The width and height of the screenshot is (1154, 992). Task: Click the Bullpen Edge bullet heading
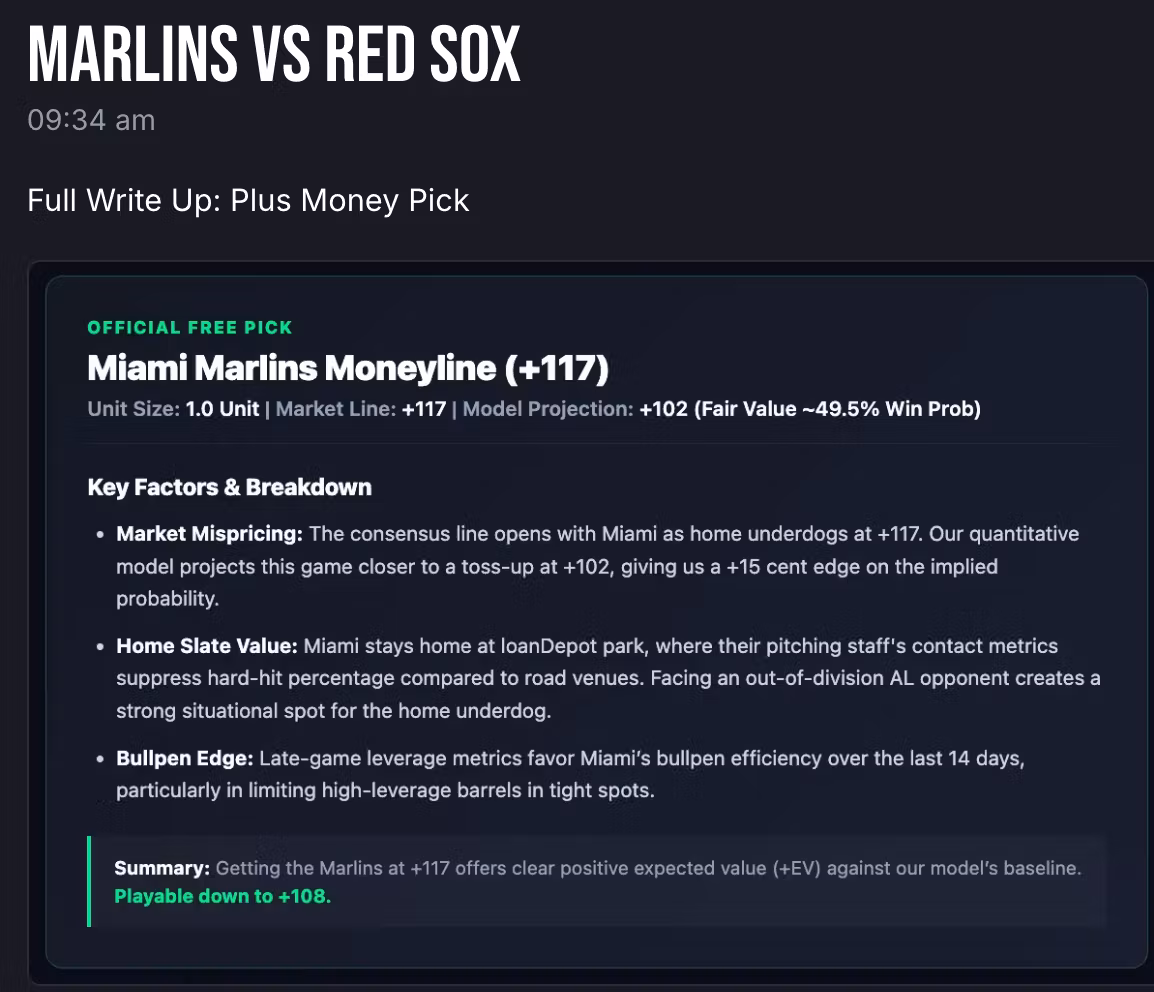point(185,758)
